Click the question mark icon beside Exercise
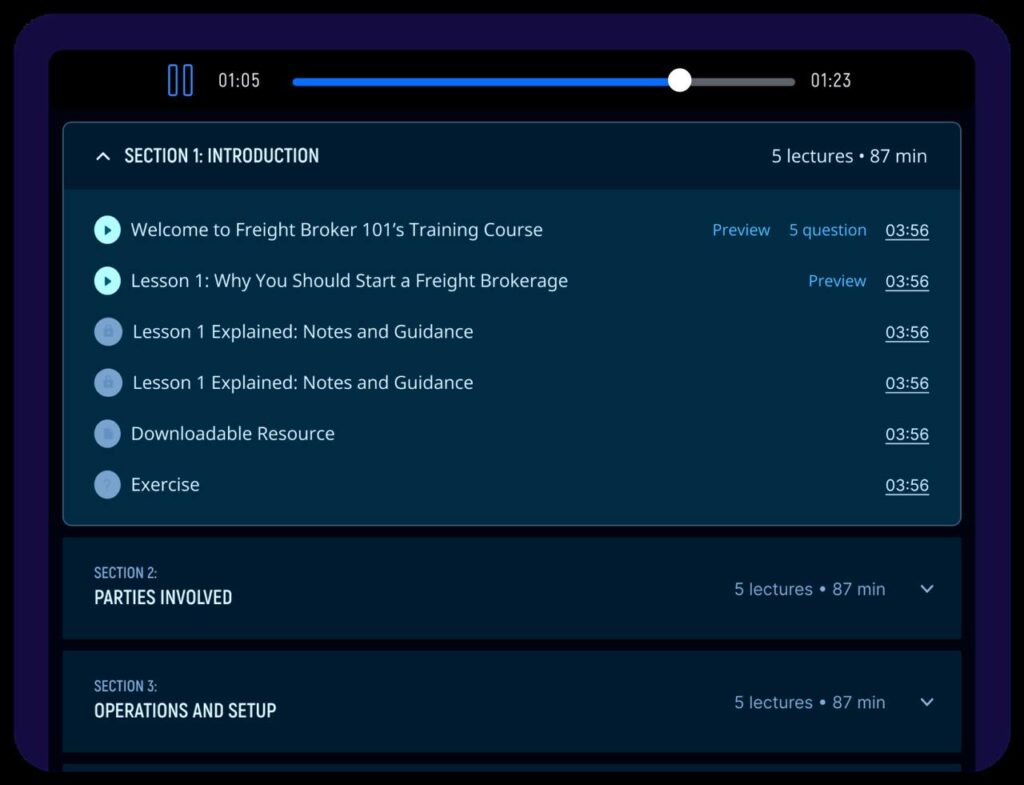This screenshot has width=1024, height=785. click(x=107, y=485)
